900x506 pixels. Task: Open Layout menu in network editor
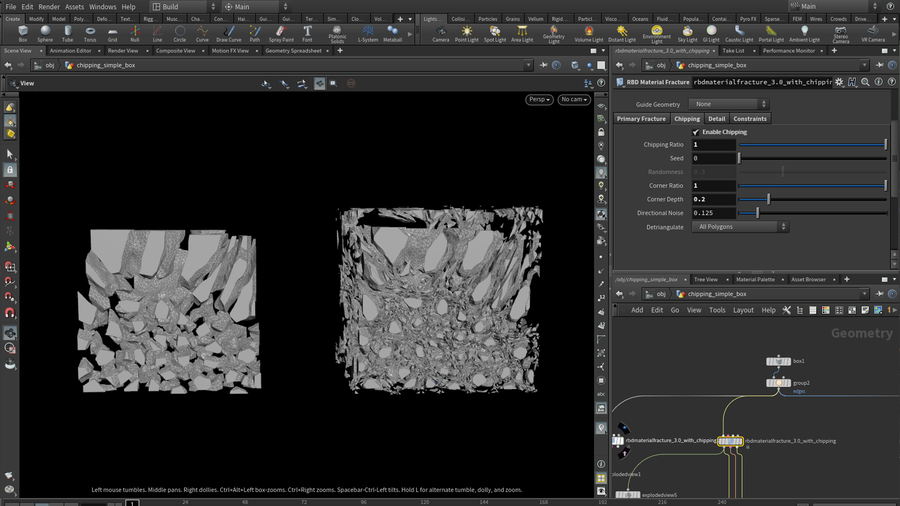(743, 310)
